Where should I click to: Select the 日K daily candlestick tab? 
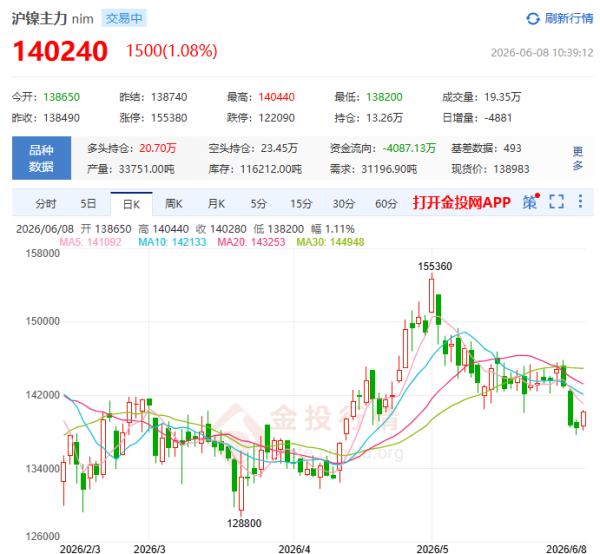131,204
